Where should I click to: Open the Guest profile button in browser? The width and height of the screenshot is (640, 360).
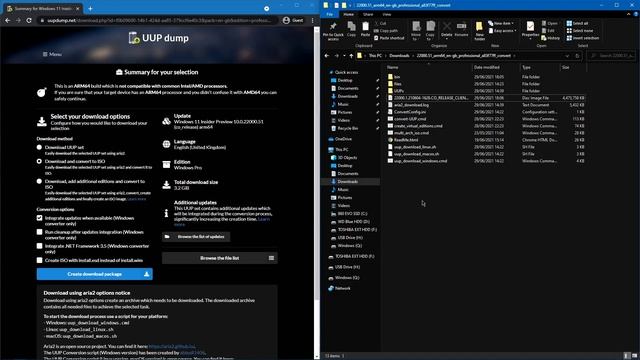[293, 20]
